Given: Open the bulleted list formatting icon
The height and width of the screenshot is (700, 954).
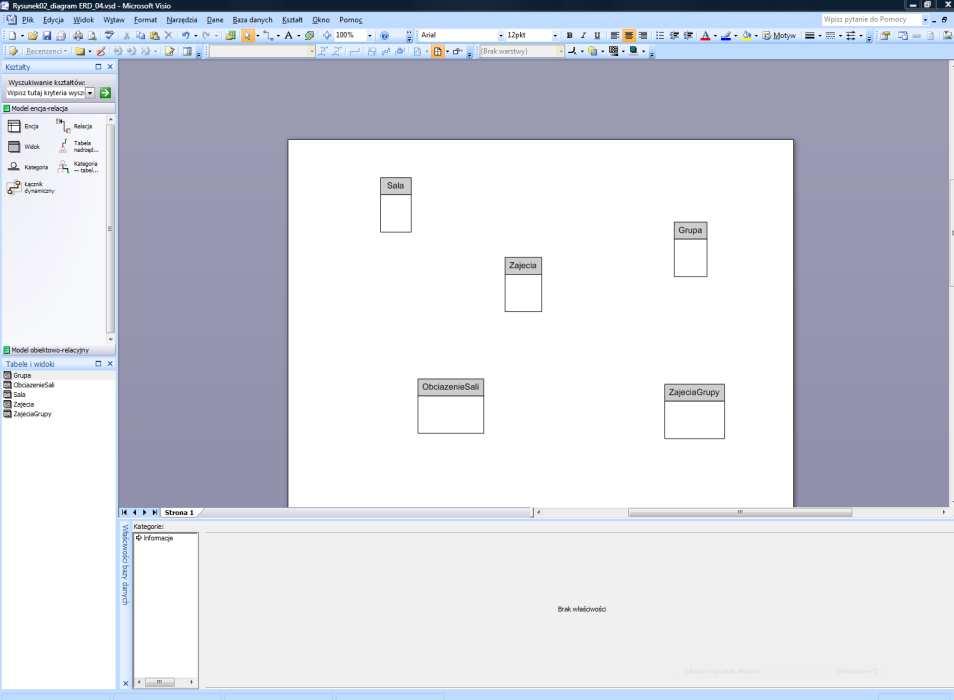Looking at the screenshot, I should click(660, 35).
